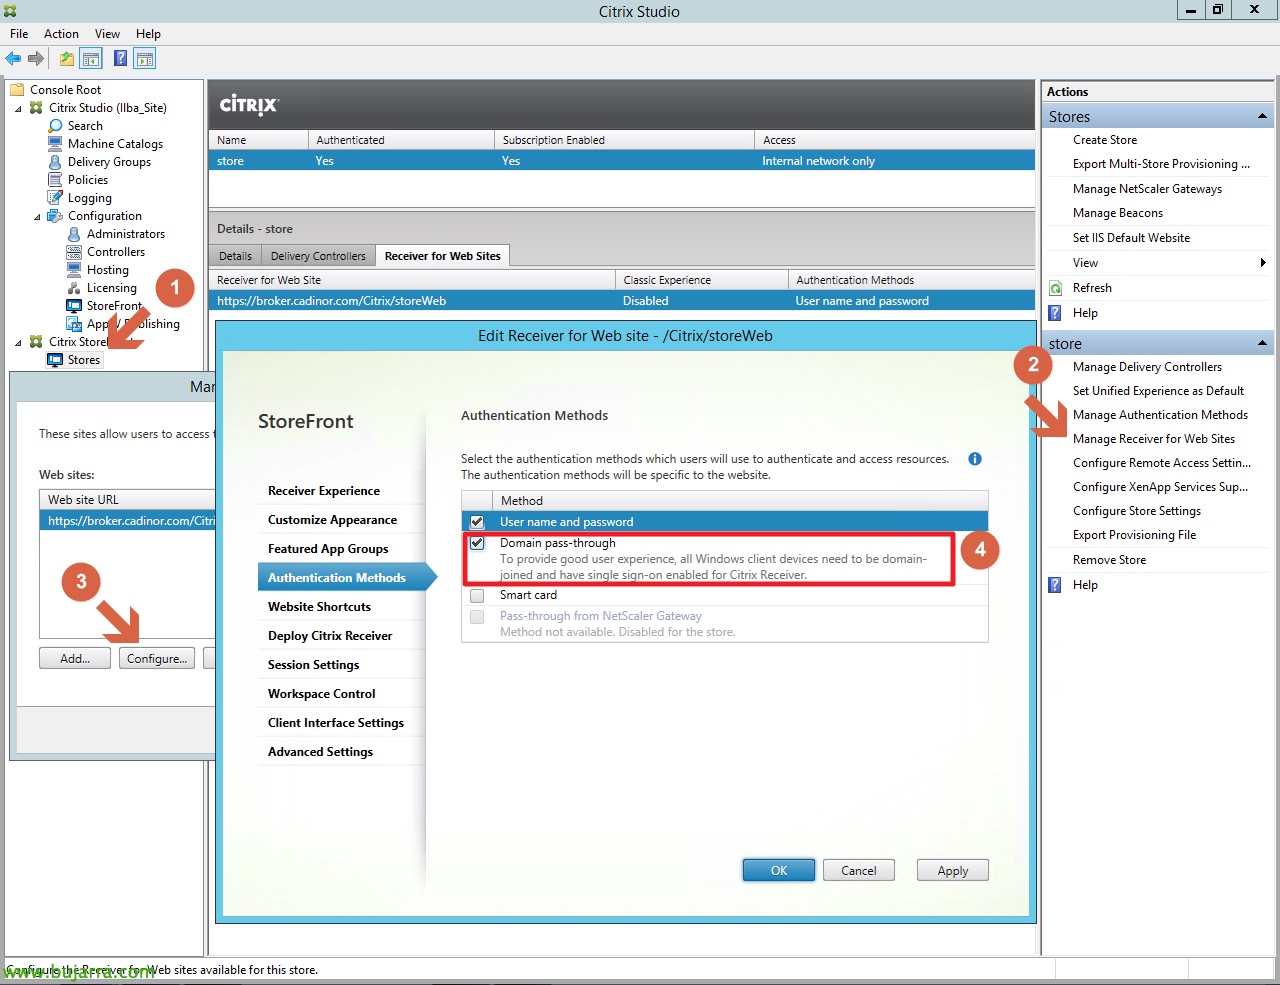Open the View menu

pos(107,34)
